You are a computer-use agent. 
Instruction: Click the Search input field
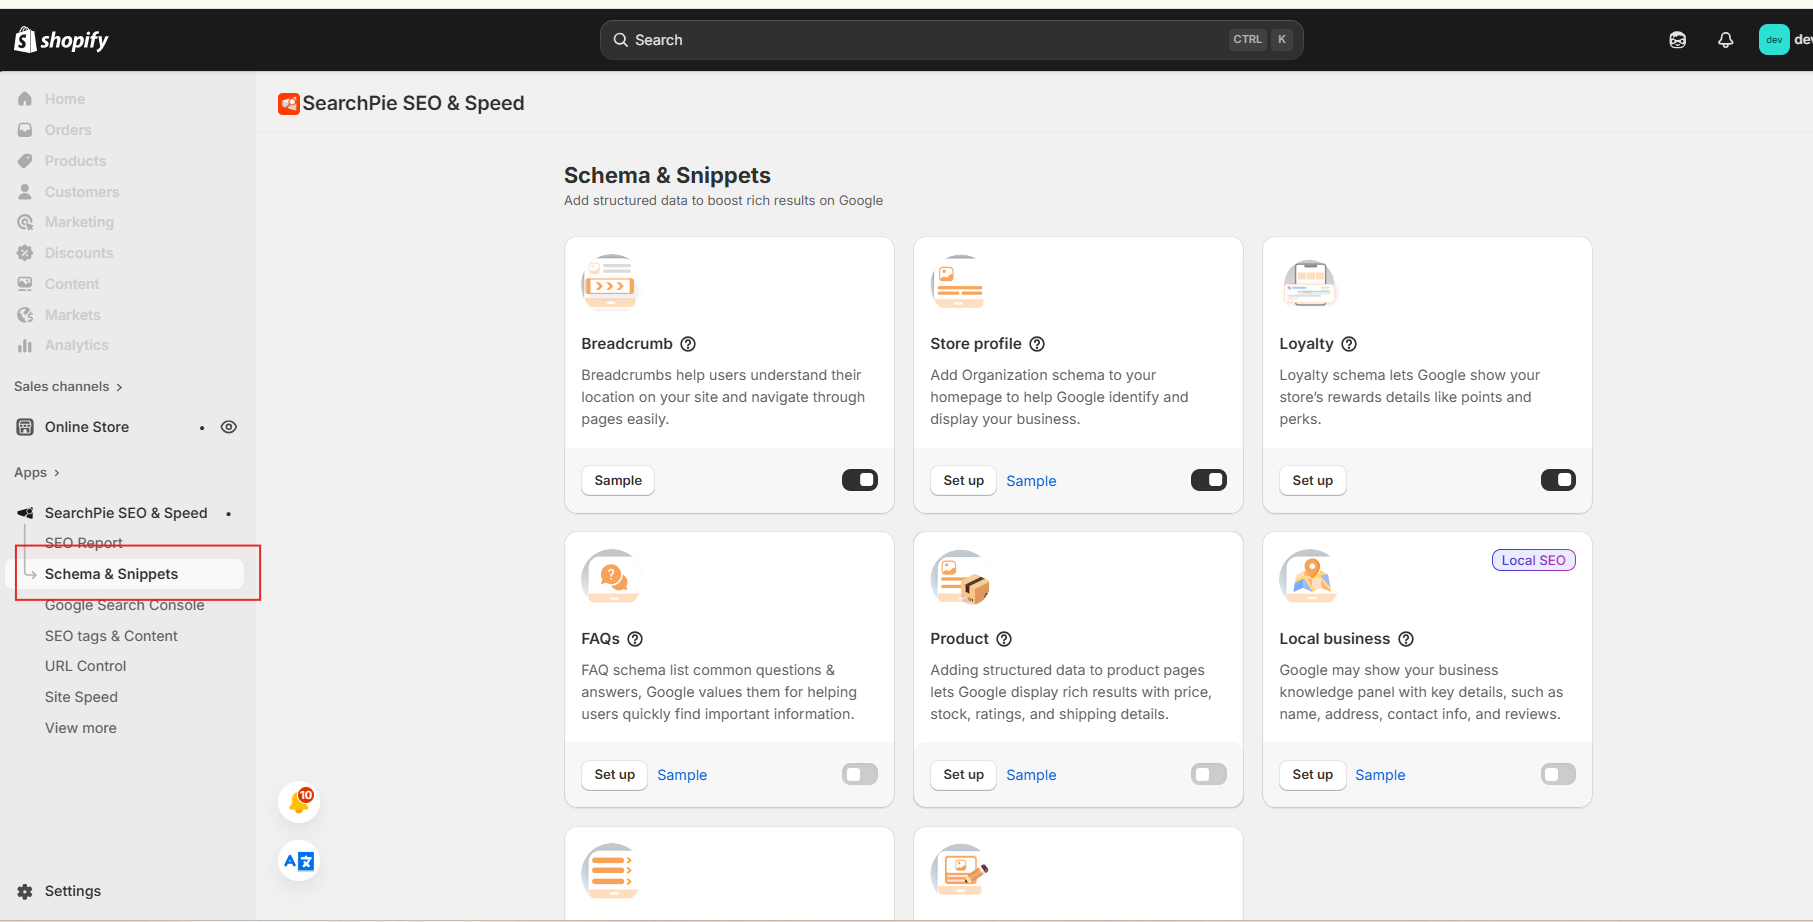pyautogui.click(x=930, y=40)
